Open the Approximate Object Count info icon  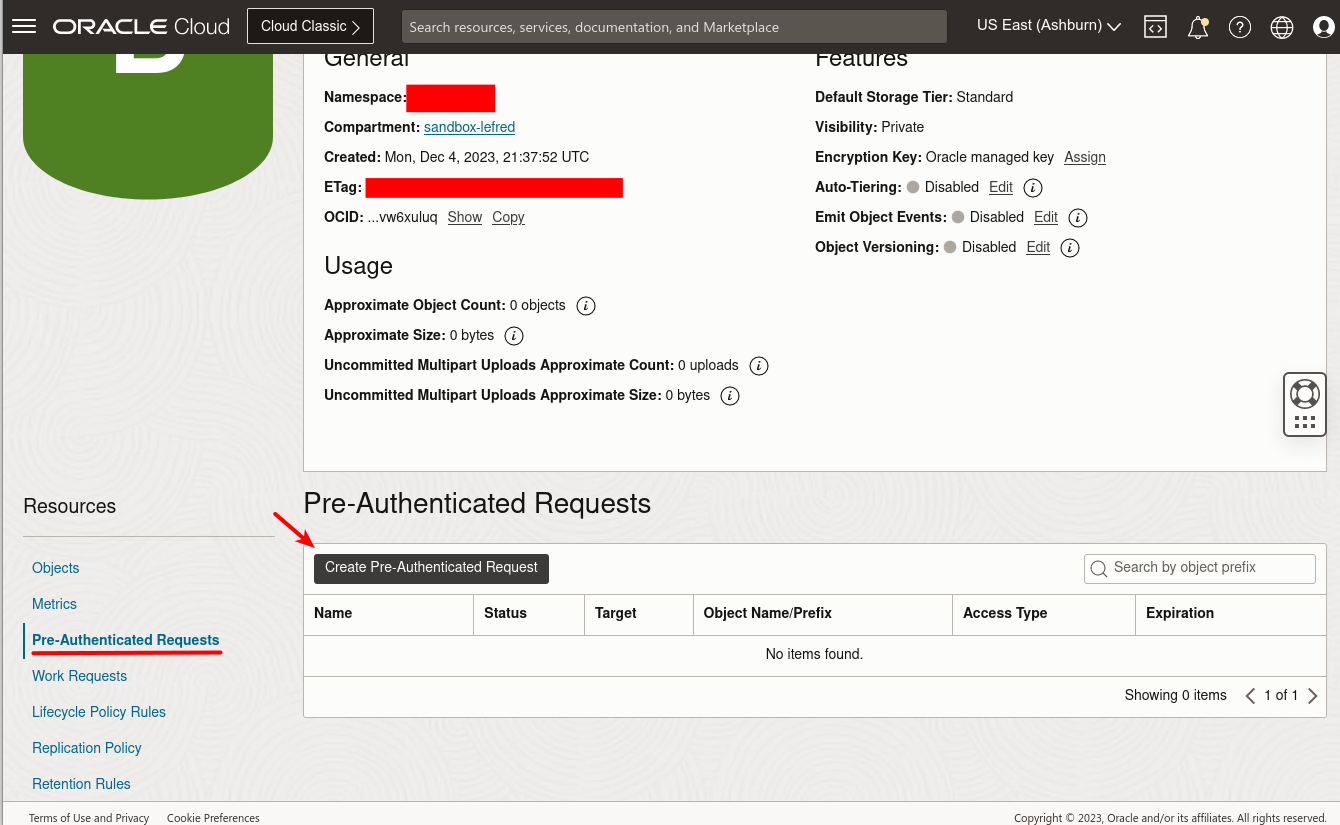(586, 305)
